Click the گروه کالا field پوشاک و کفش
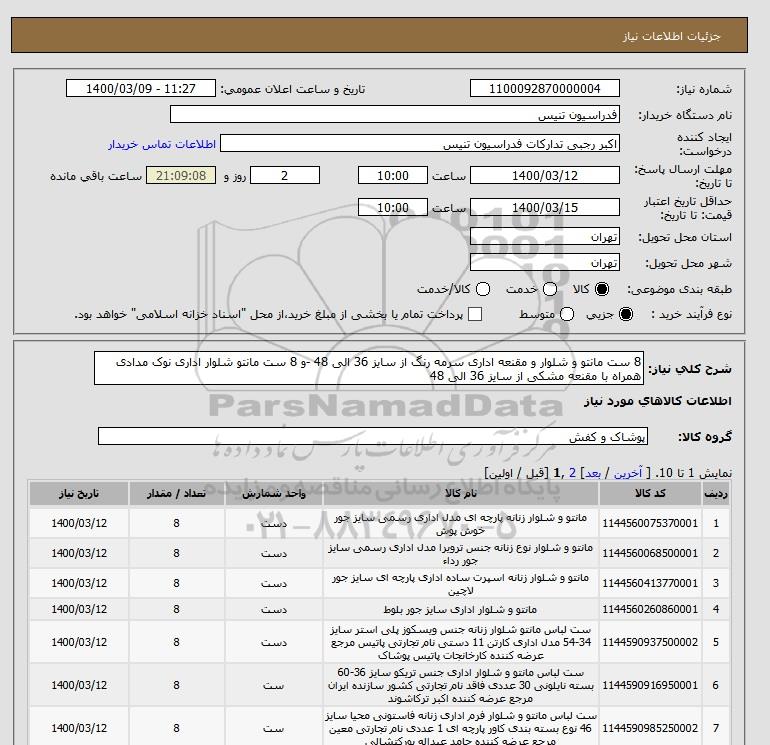 pyautogui.click(x=373, y=436)
